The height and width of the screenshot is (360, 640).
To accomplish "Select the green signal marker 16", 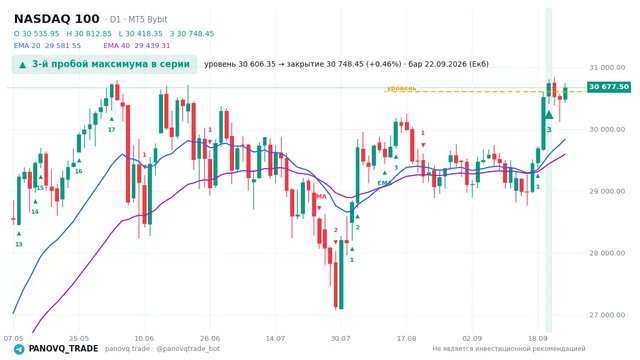I will point(78,171).
